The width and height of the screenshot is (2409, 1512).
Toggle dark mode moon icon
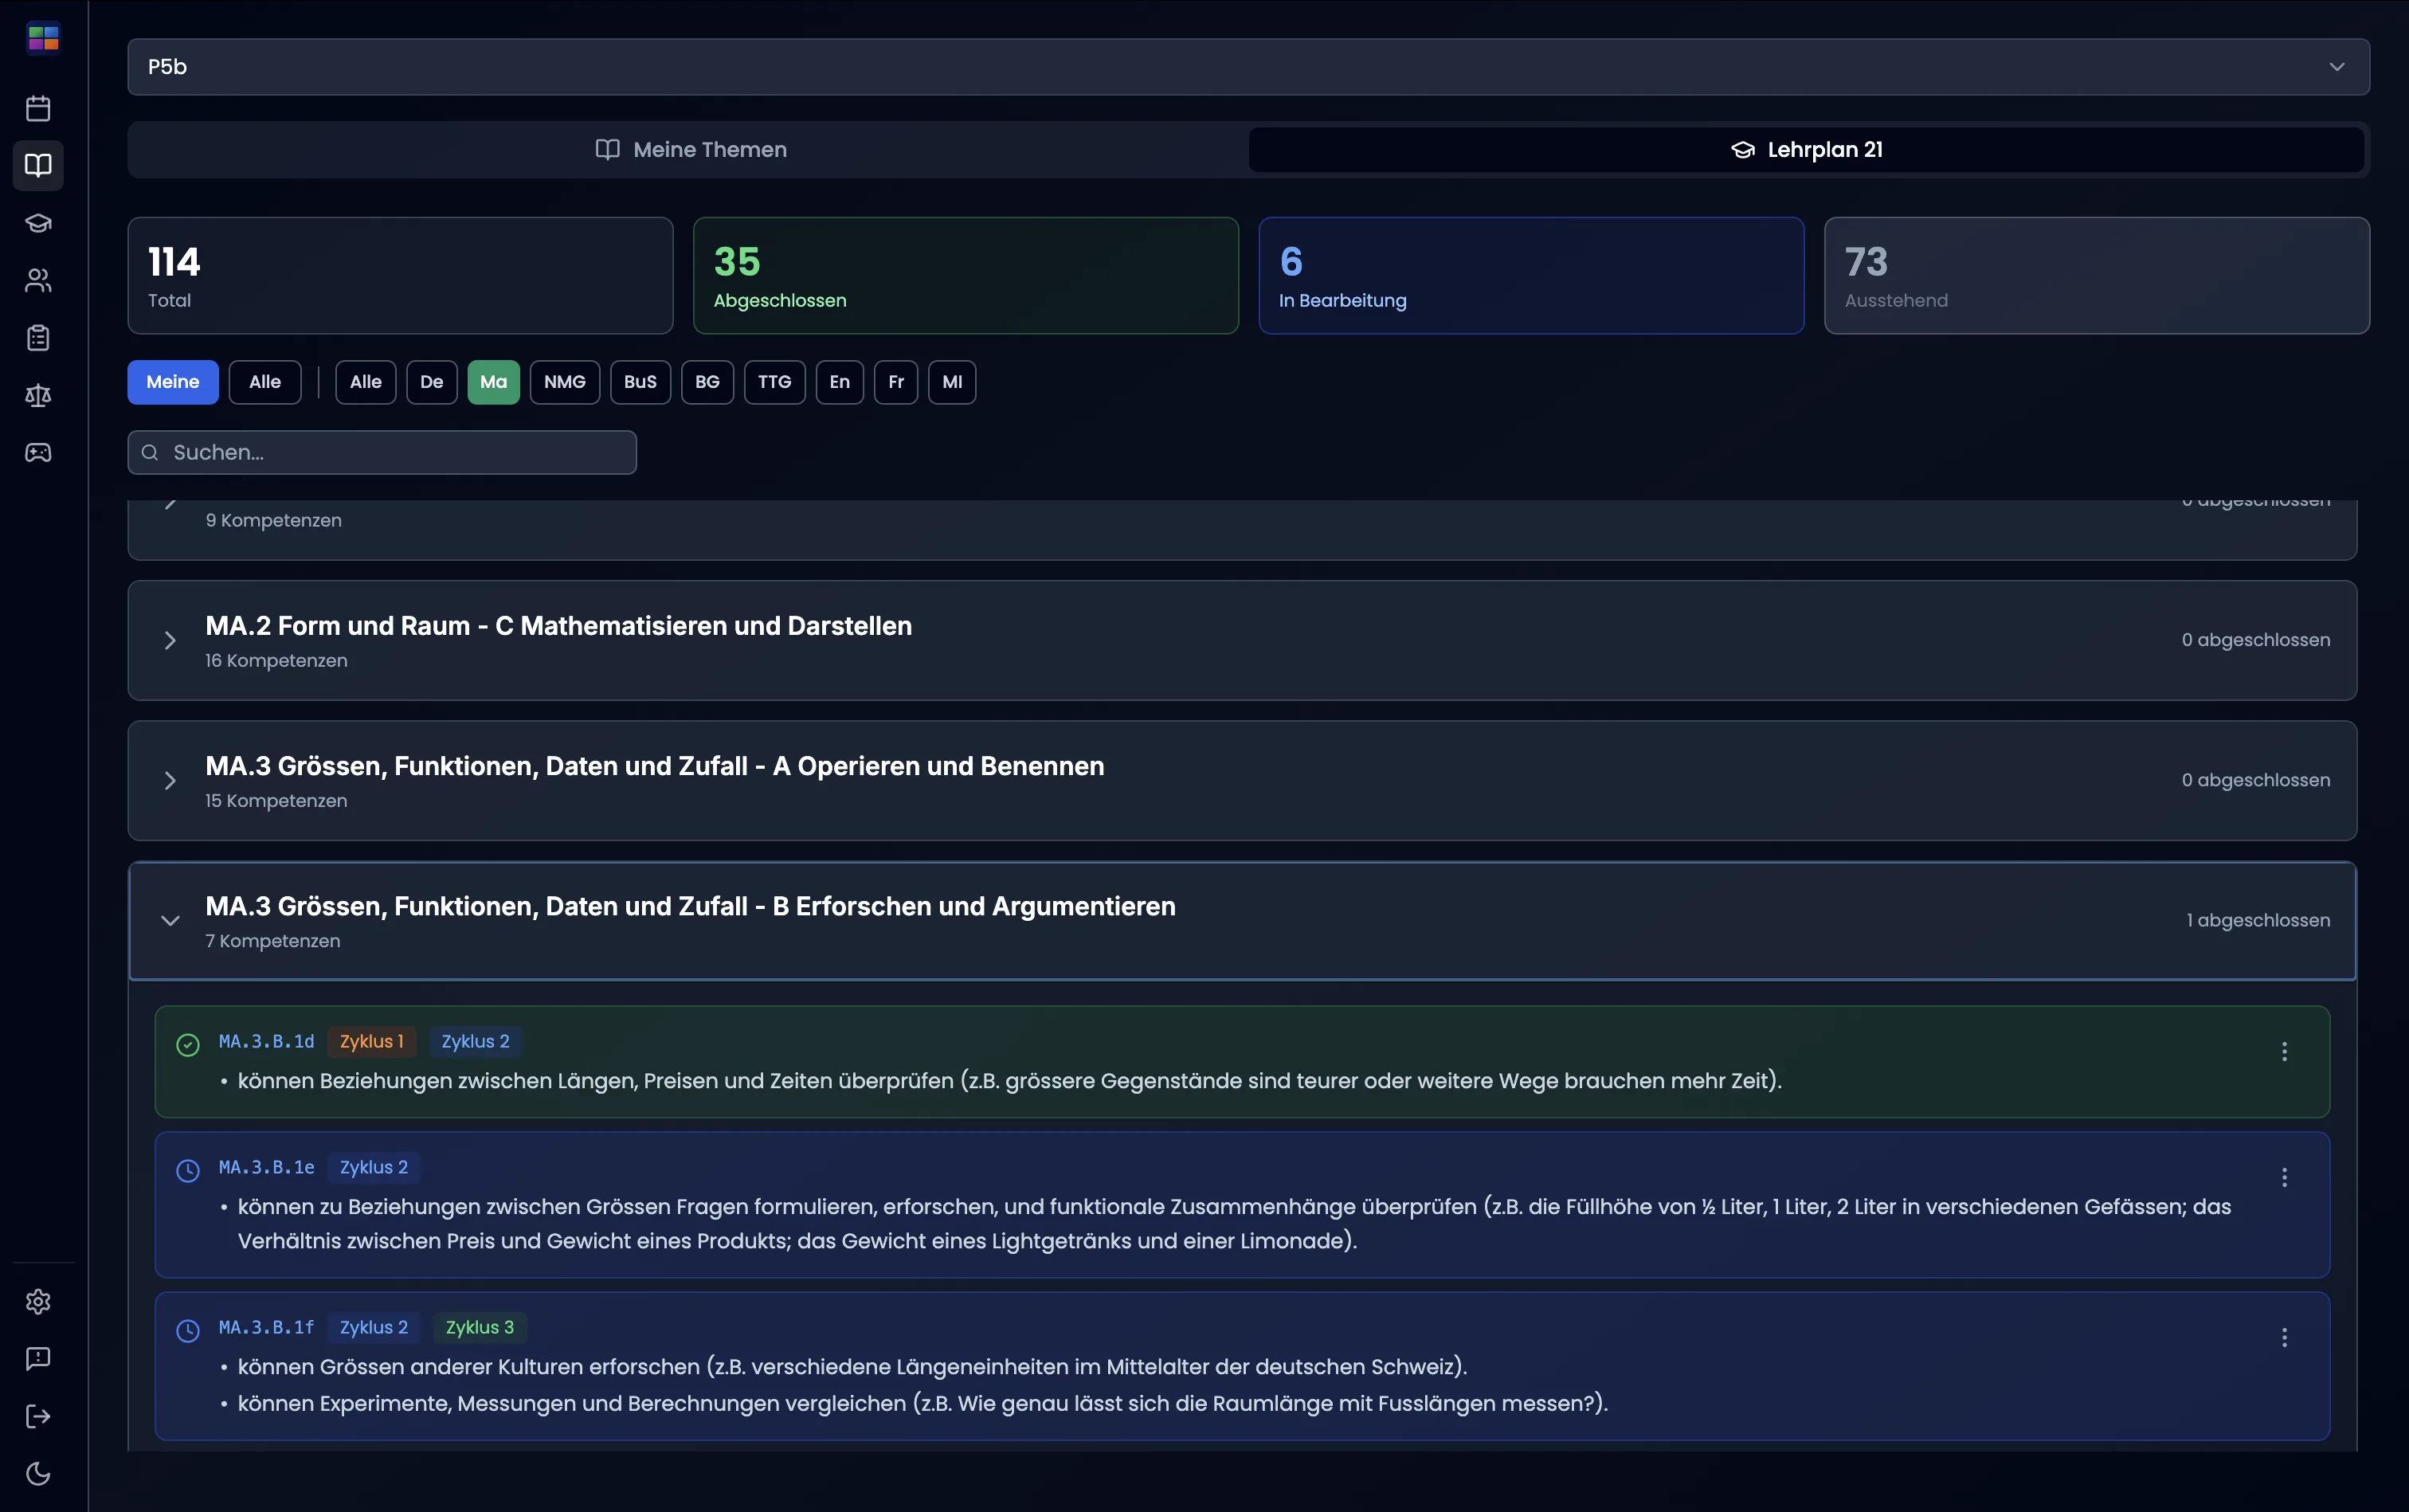pyautogui.click(x=38, y=1473)
